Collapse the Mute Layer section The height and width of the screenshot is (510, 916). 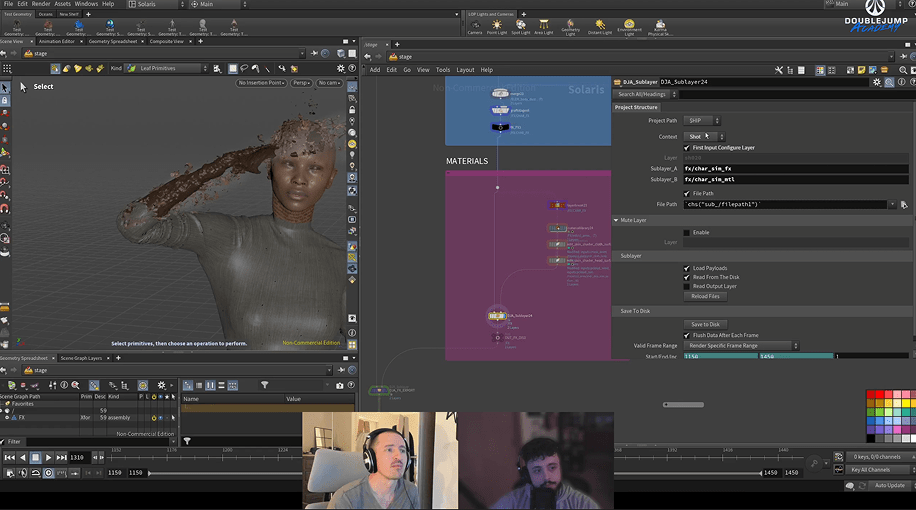tap(616, 220)
